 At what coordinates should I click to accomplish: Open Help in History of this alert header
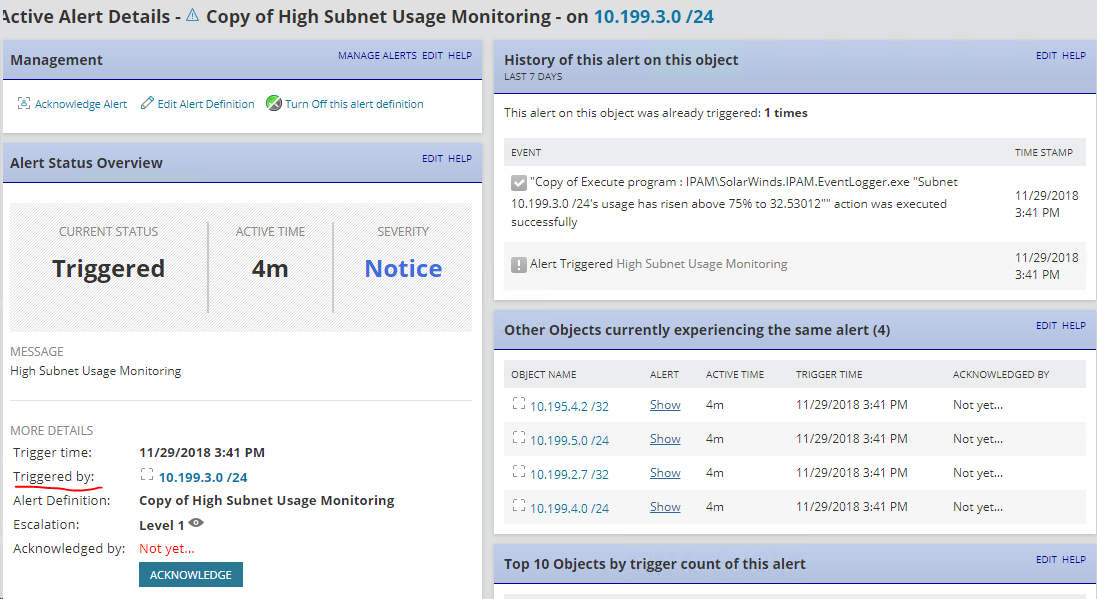coord(1074,55)
